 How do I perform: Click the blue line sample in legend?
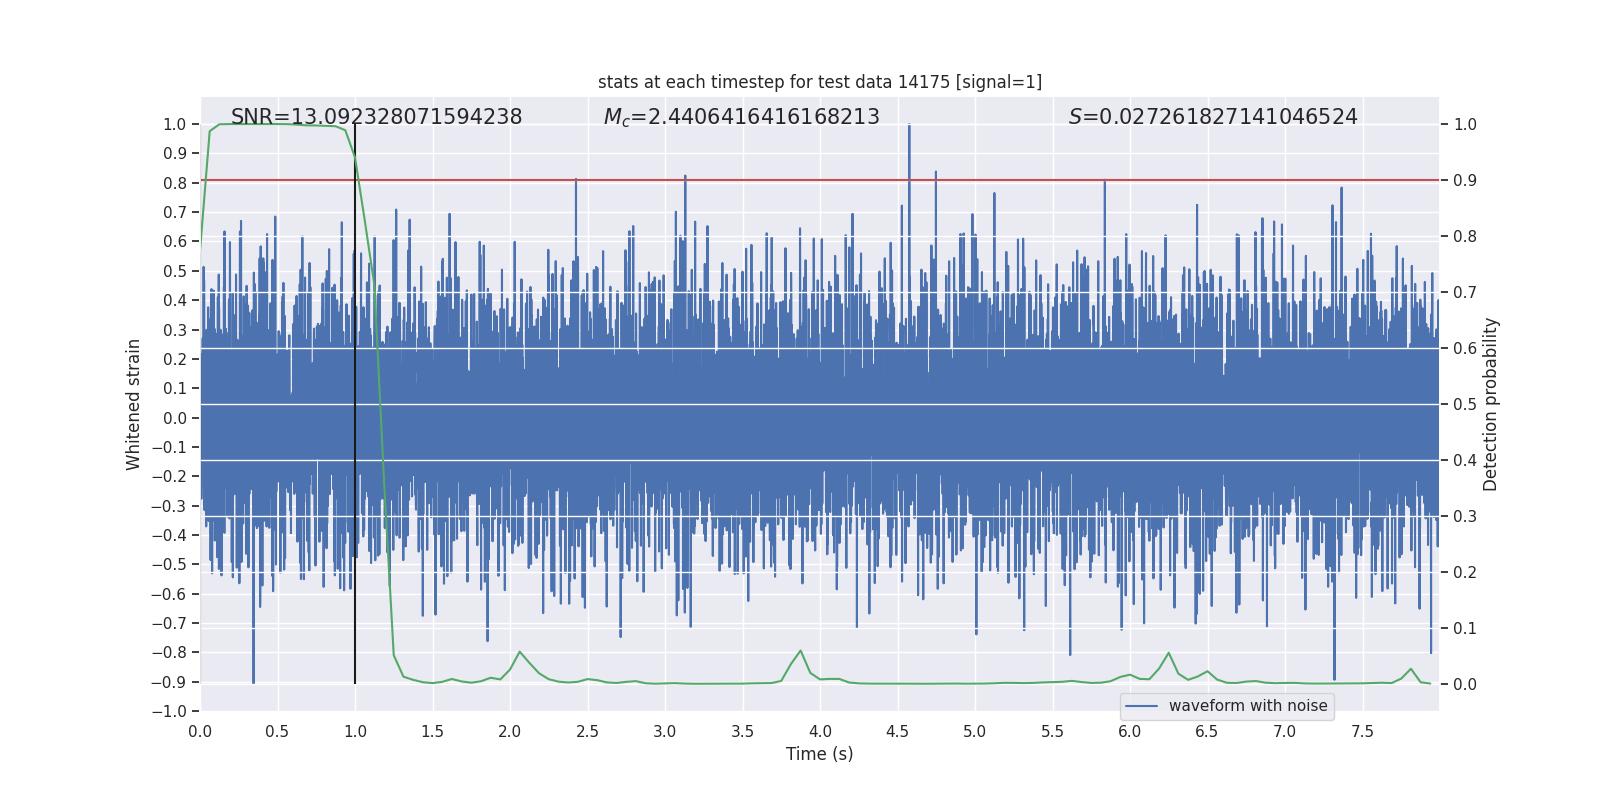[x=1142, y=706]
